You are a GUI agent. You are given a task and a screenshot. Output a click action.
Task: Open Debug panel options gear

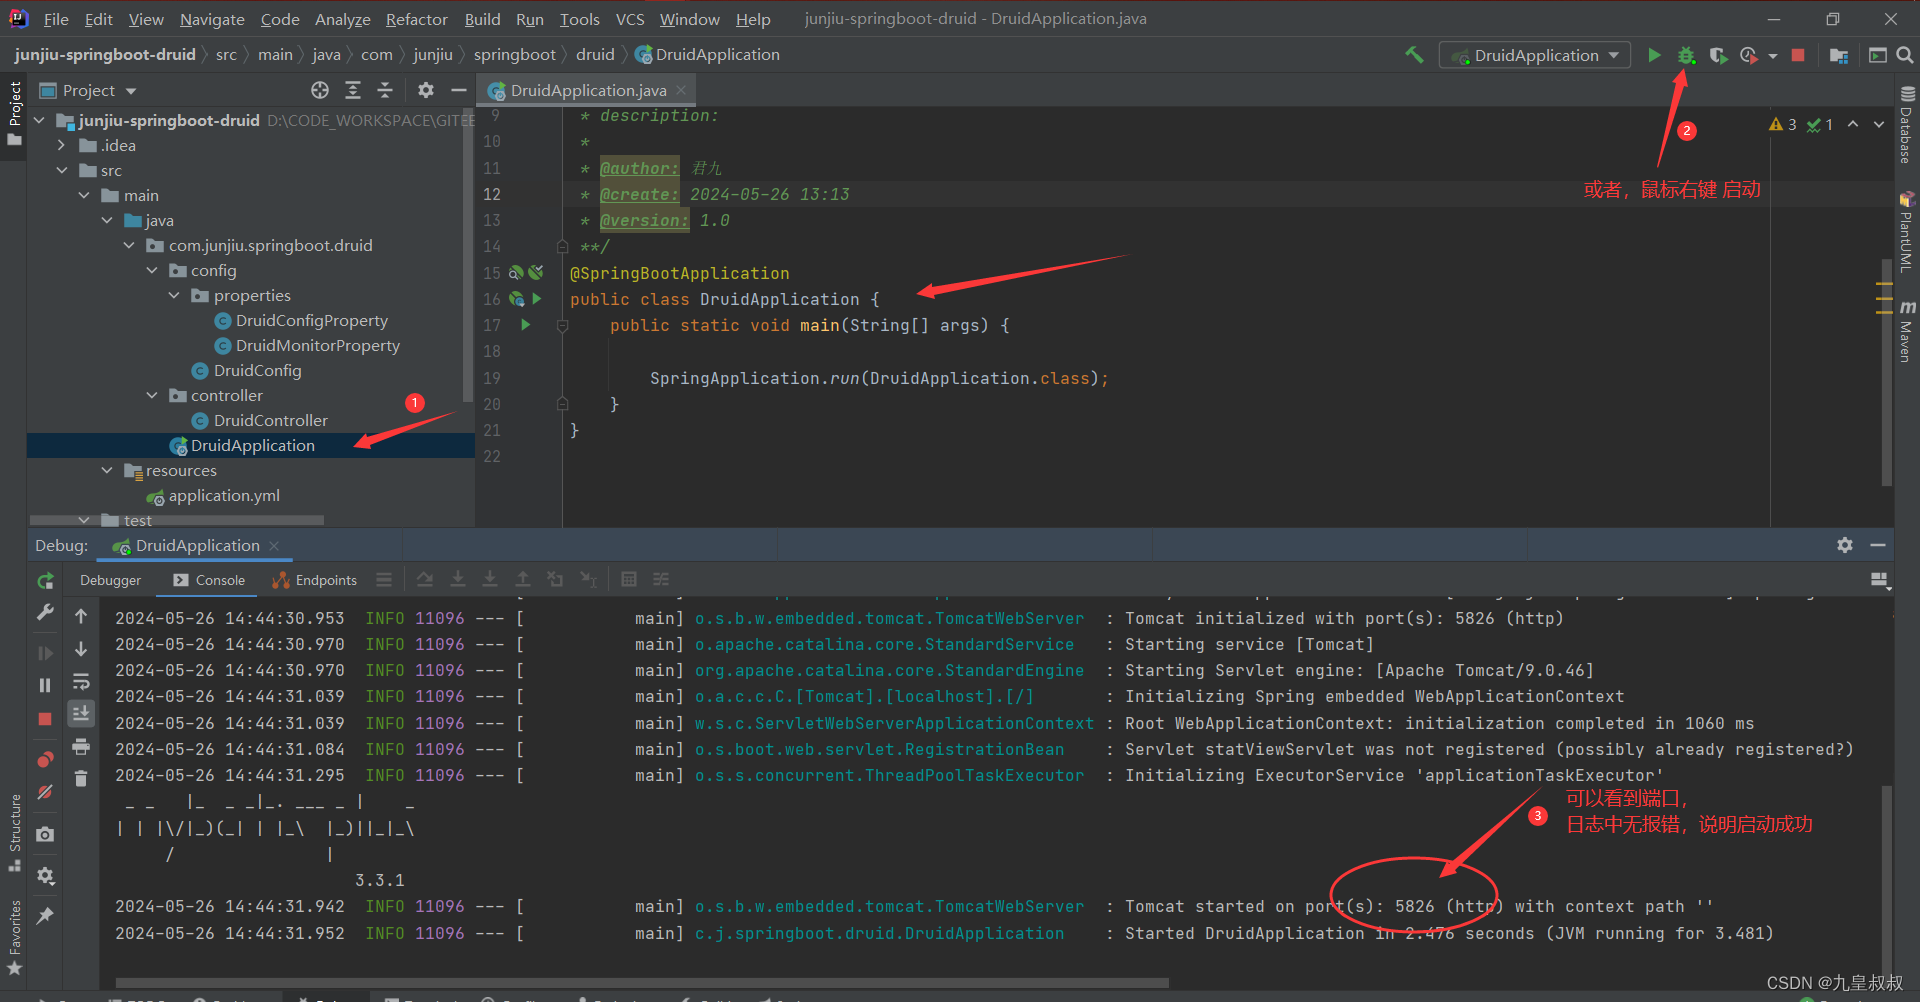[x=1845, y=545]
